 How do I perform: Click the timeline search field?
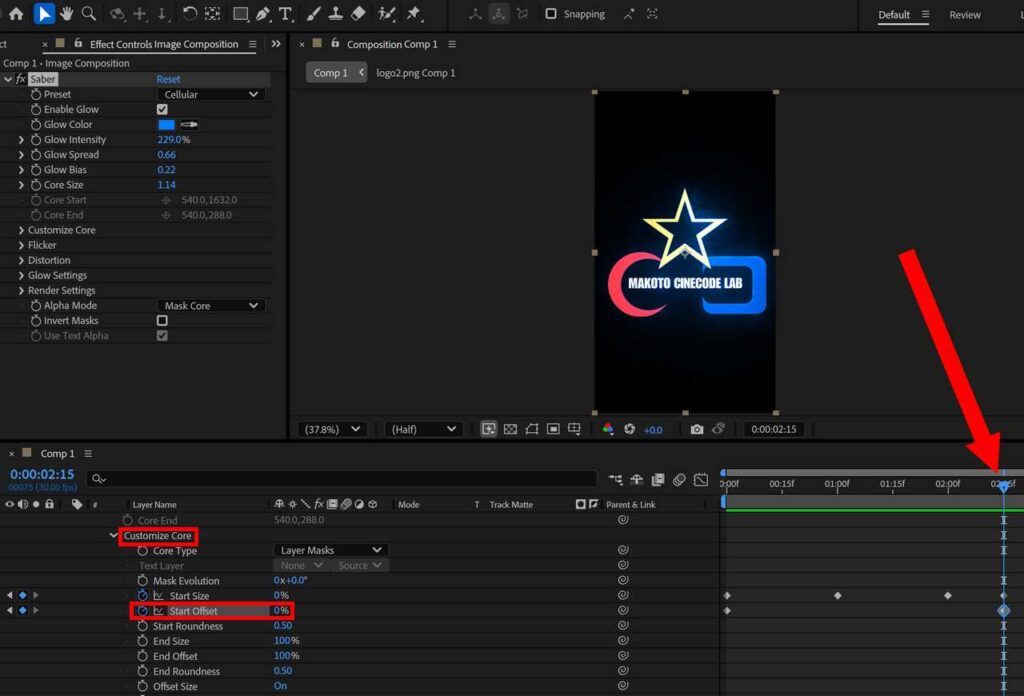coord(342,479)
